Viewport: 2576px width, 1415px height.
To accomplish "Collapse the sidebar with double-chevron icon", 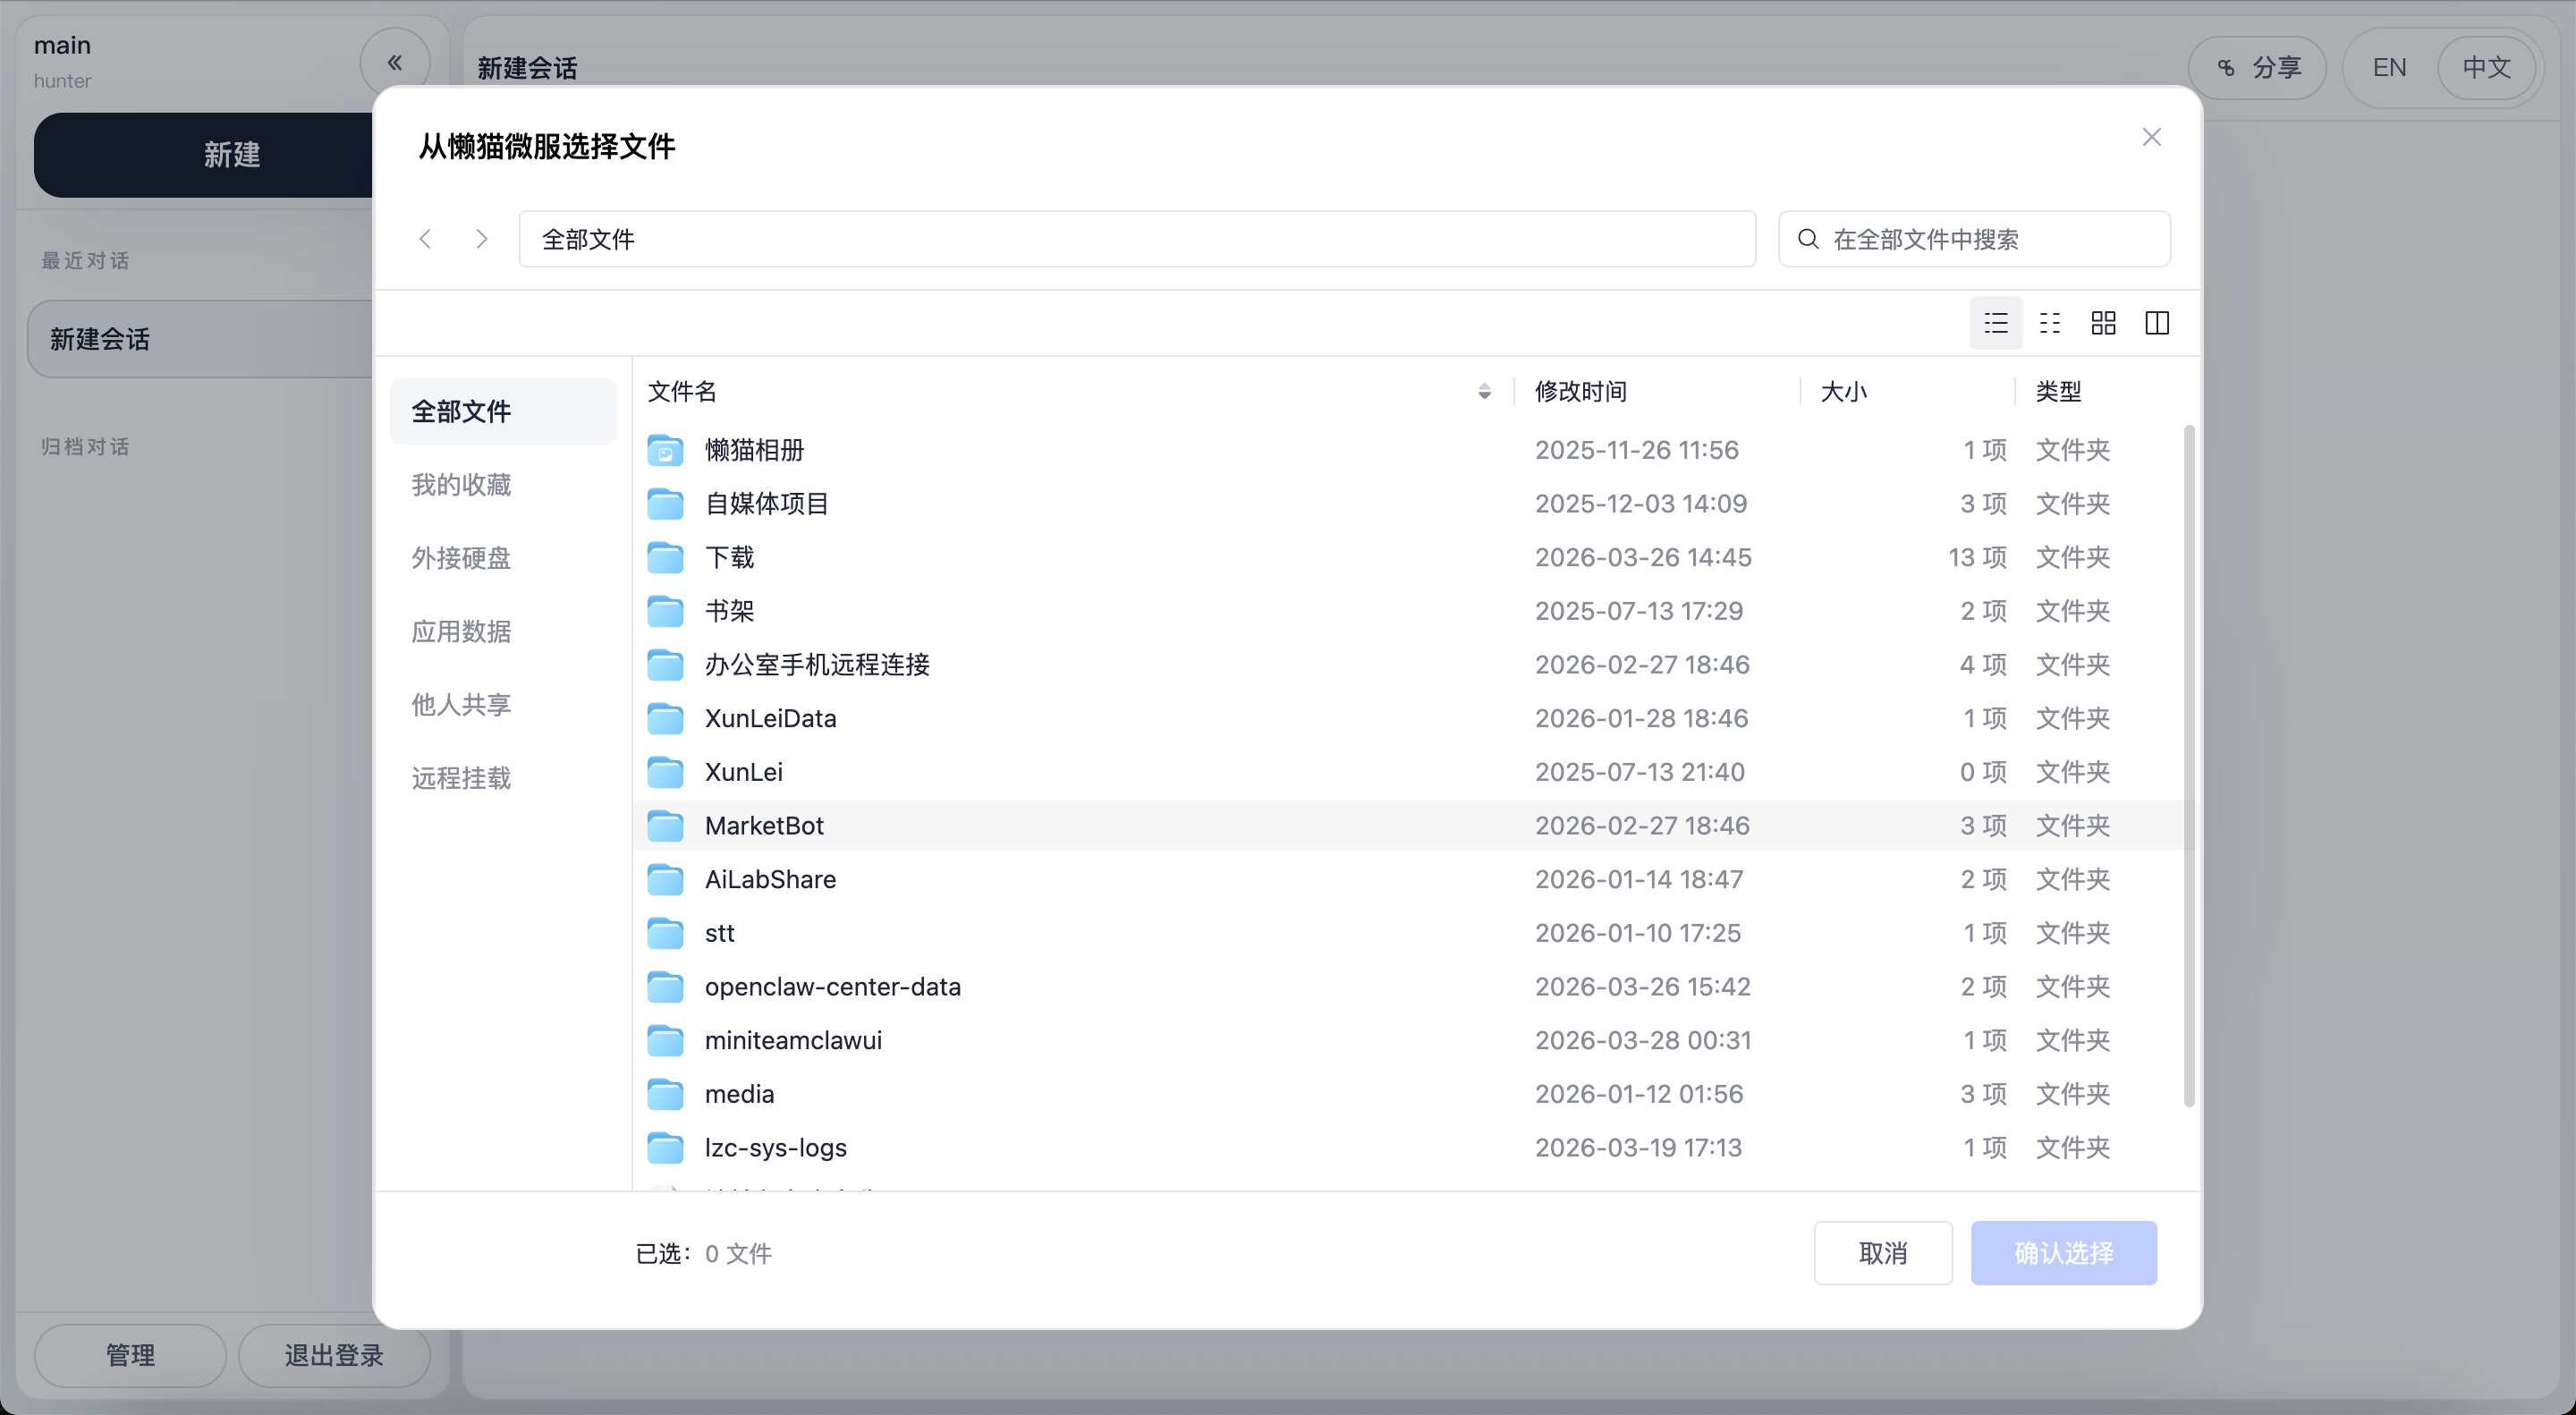I will click(x=395, y=63).
